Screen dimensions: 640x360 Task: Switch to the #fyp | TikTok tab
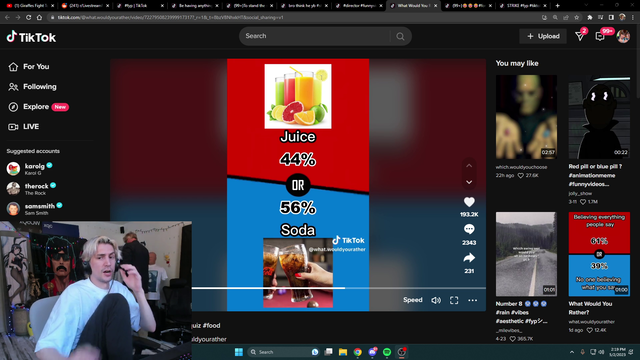click(140, 6)
